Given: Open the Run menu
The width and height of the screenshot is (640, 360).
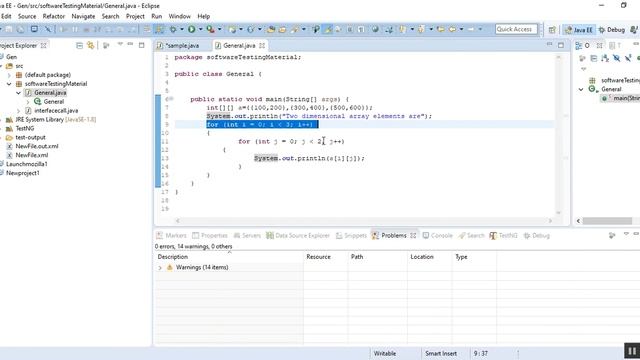Looking at the screenshot, I should coord(157,16).
